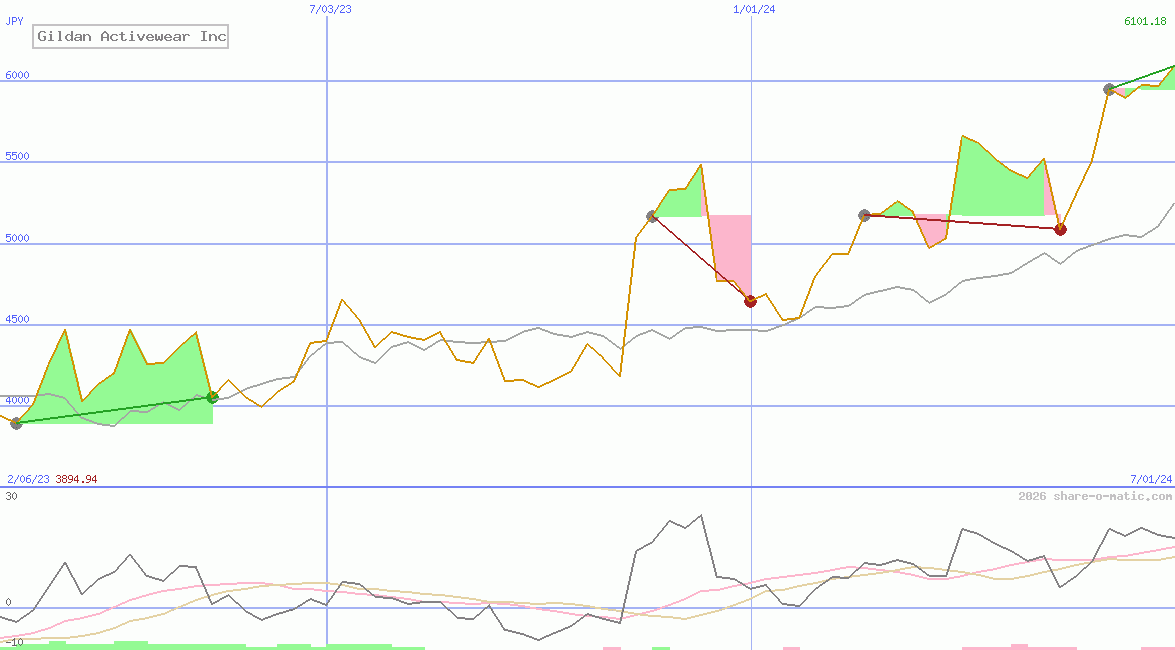
Task: Click the 6101.18 latest price label
Action: 1145,21
